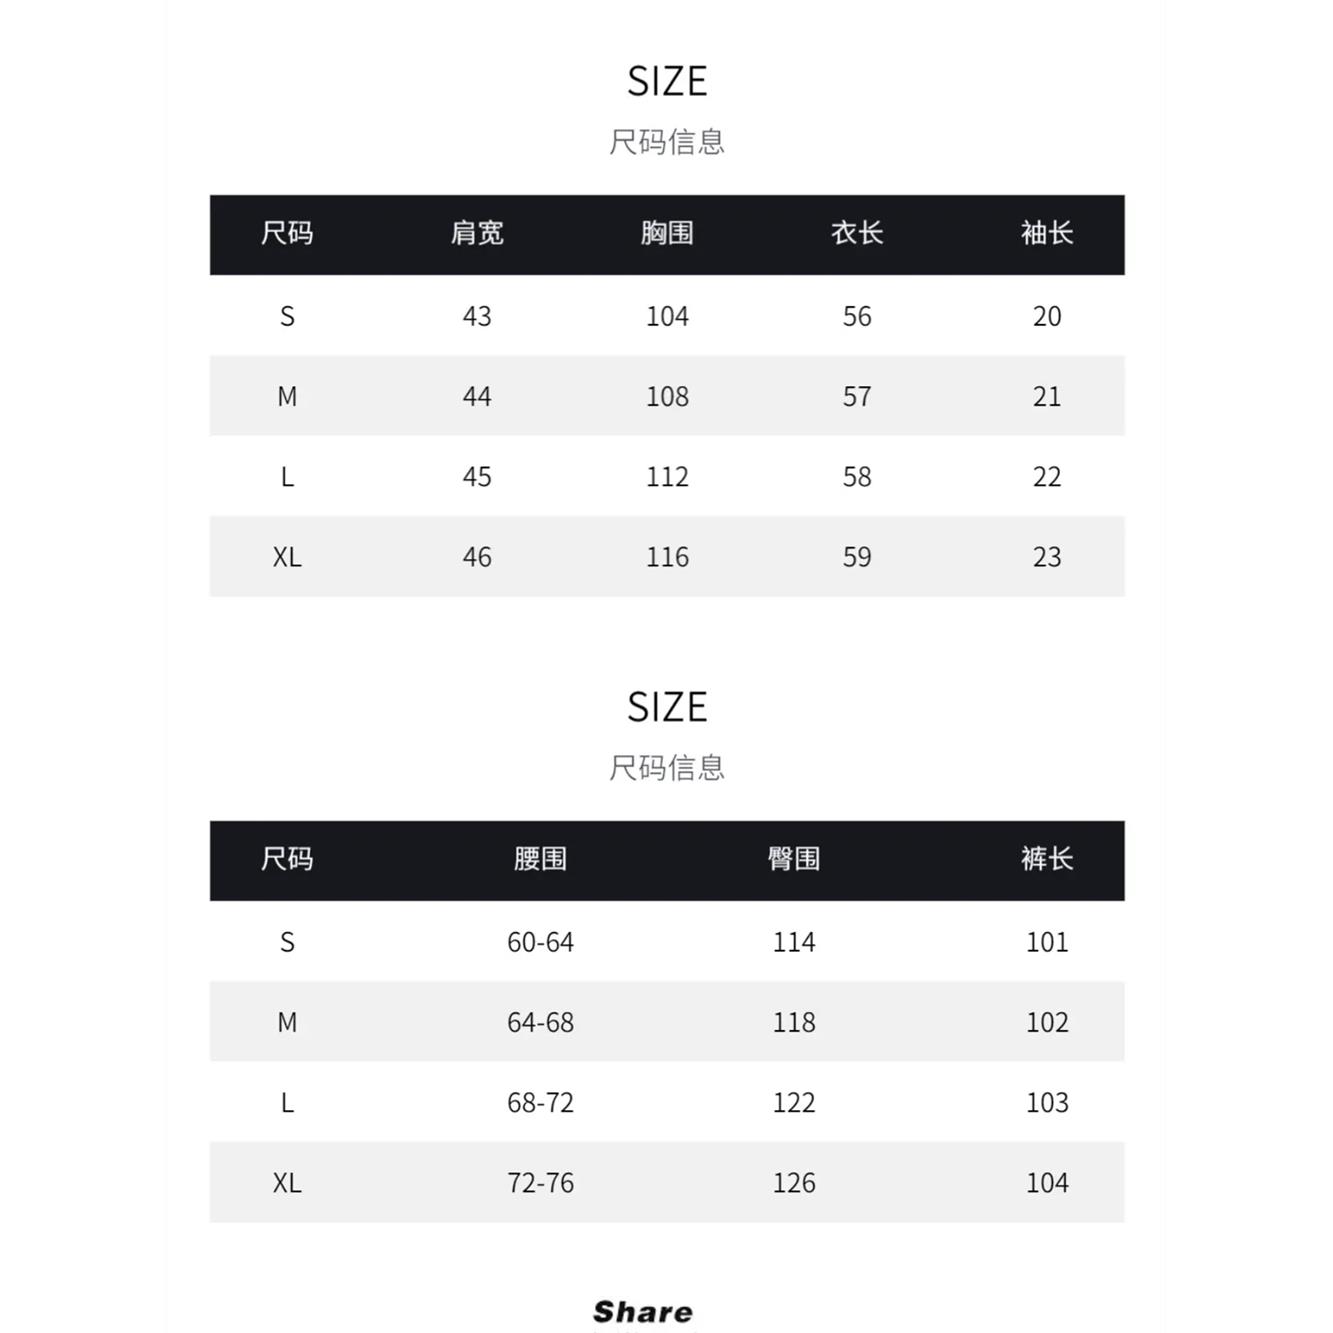Select the 108 chest measurement cell
This screenshot has height=1333, width=1333.
point(667,396)
